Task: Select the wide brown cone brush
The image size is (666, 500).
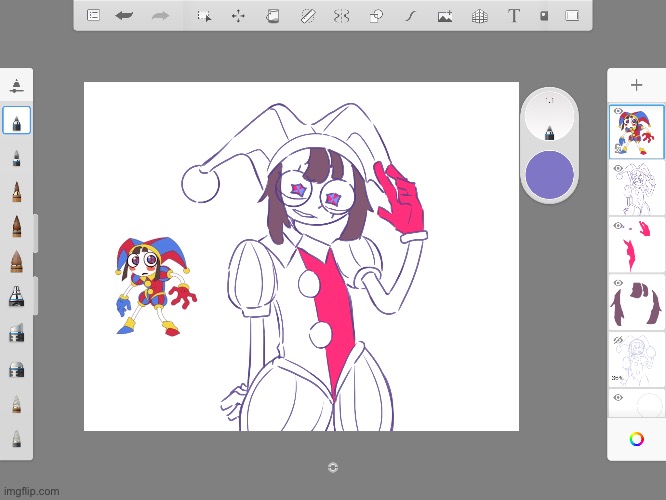Action: tap(17, 261)
